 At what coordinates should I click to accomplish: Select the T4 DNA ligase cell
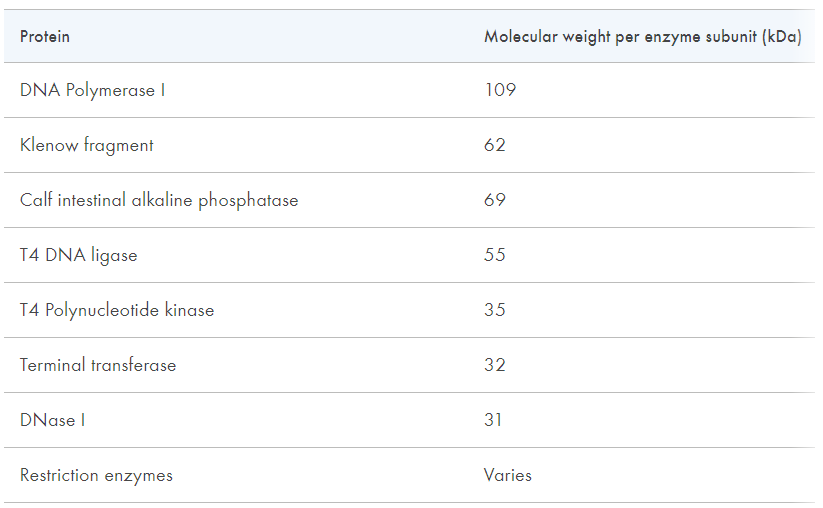point(79,256)
